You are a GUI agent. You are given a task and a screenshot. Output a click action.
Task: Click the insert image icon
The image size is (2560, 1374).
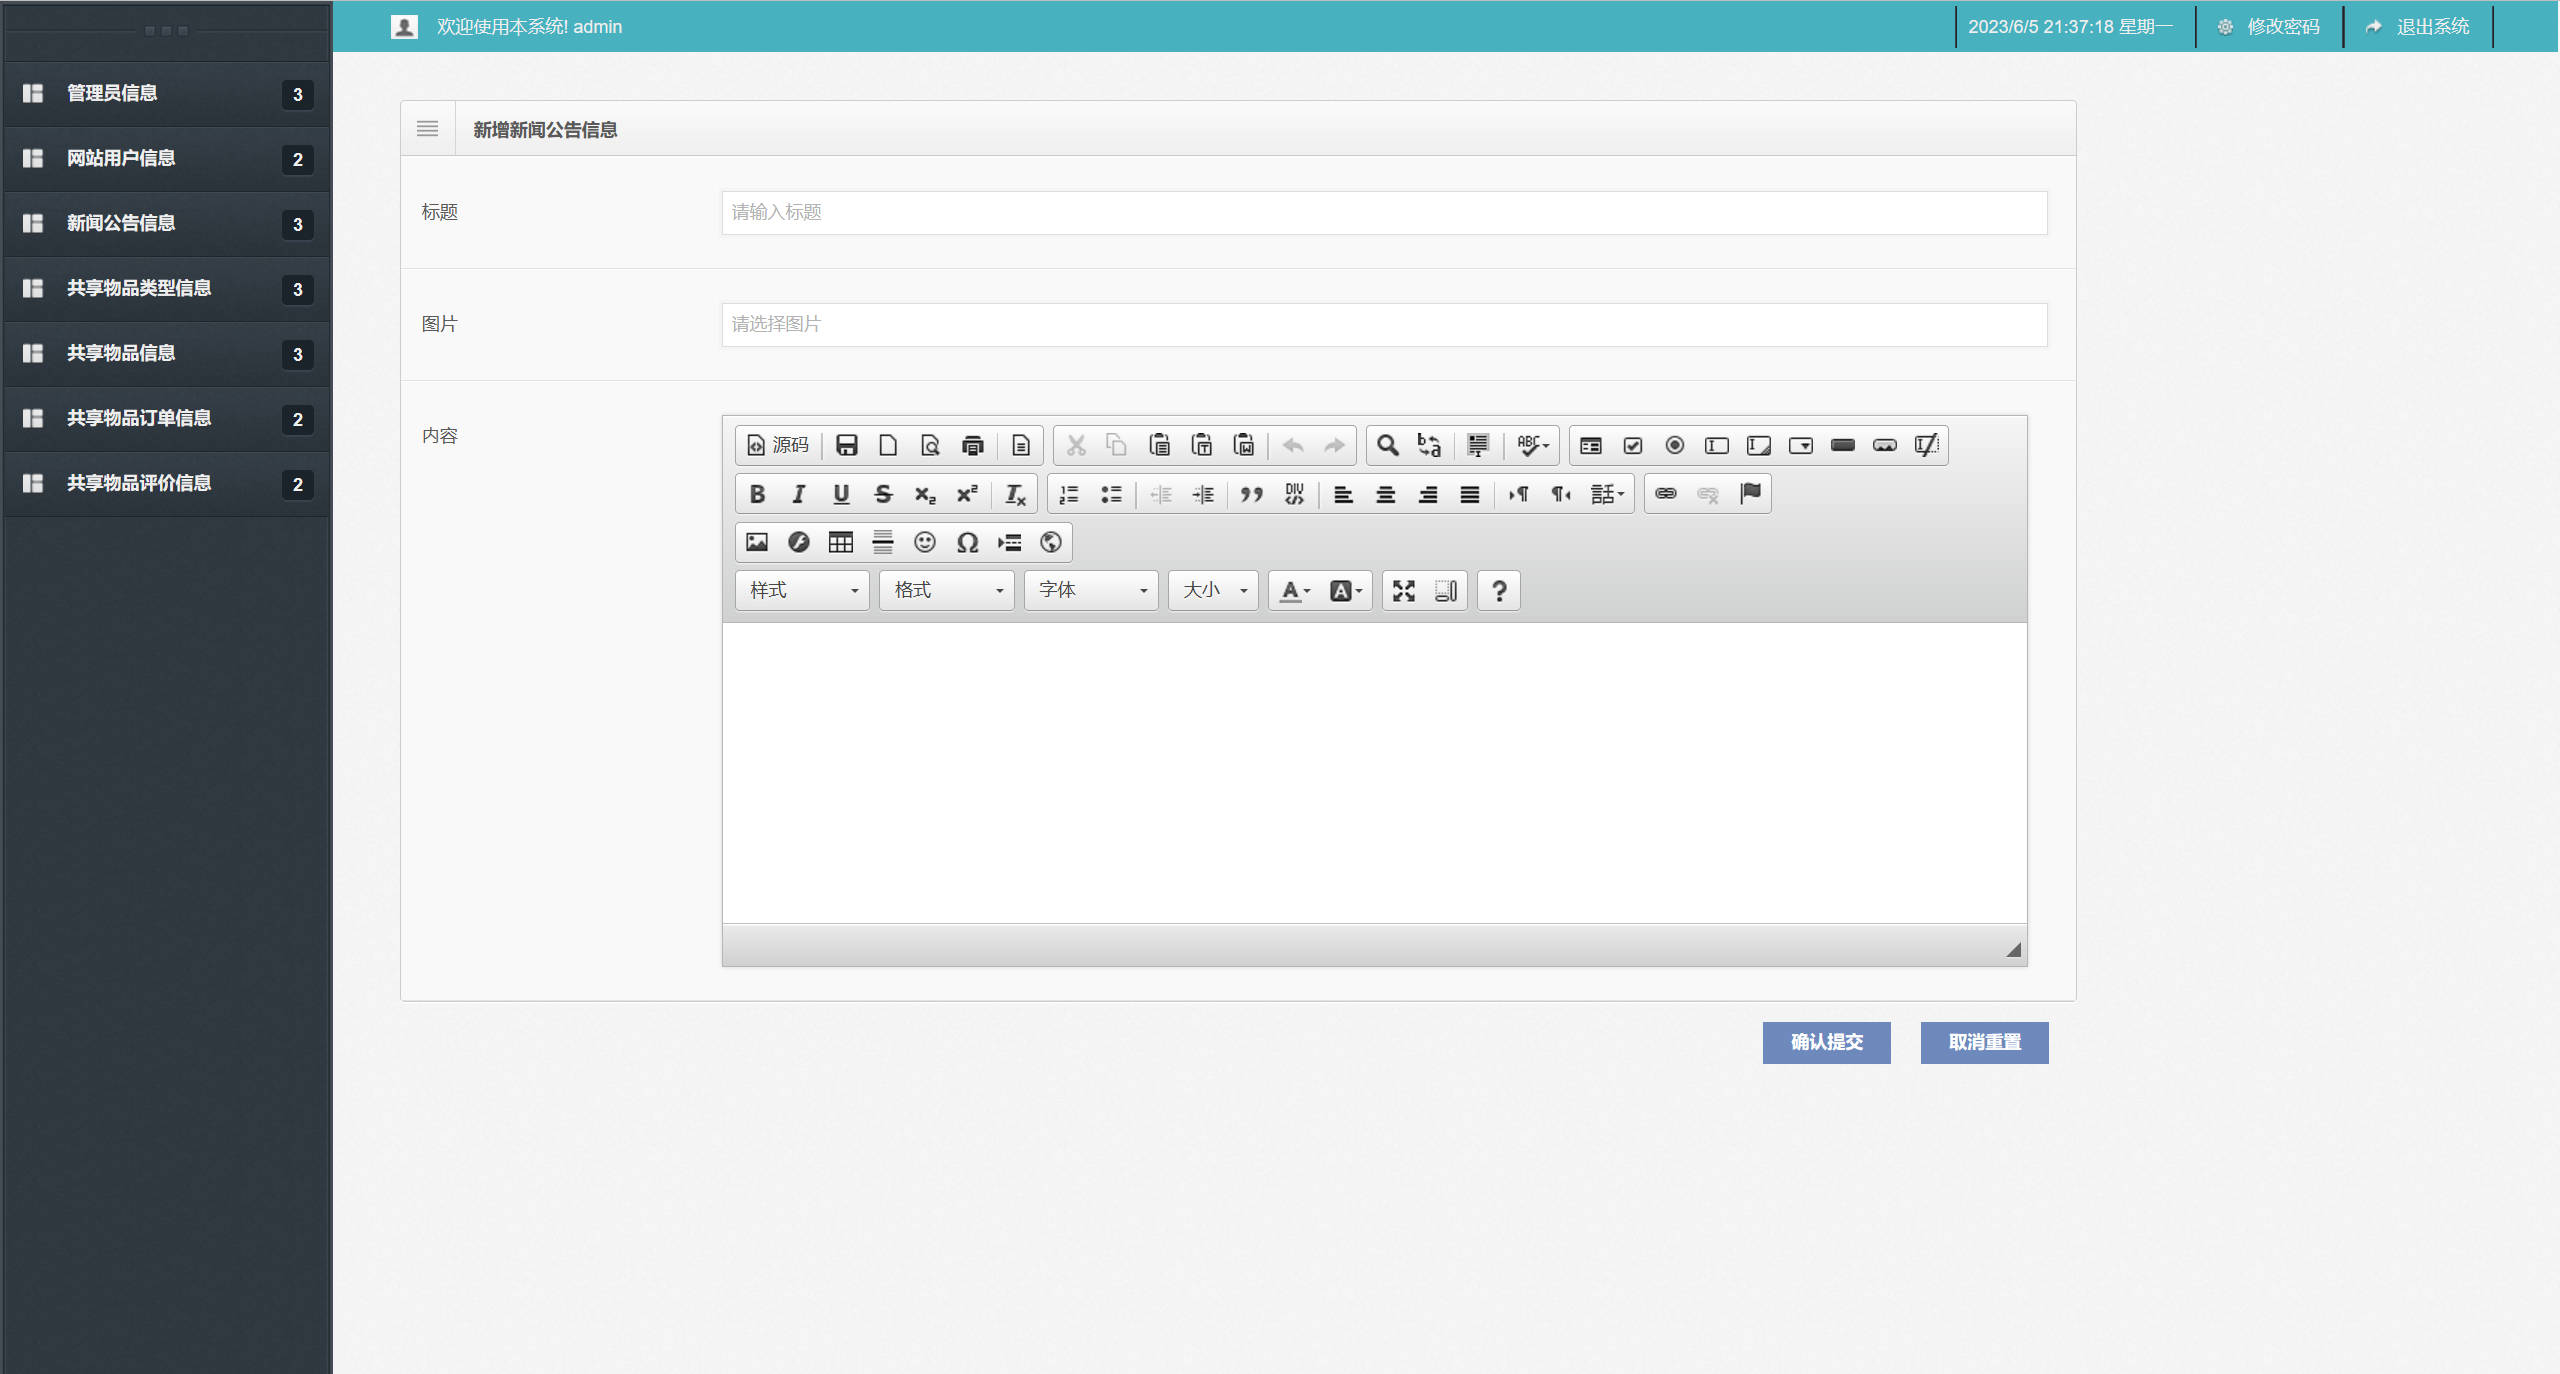click(757, 542)
